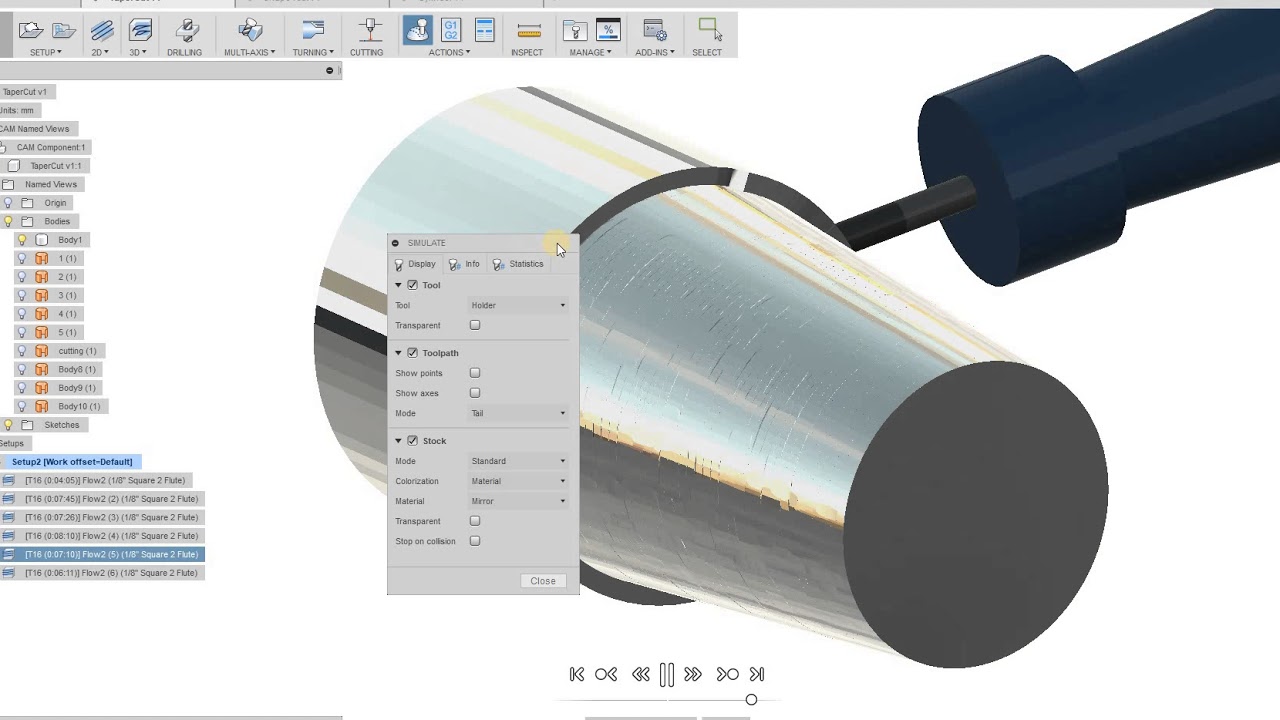
Task: Collapse the browser panel with minus icon
Action: coord(329,70)
